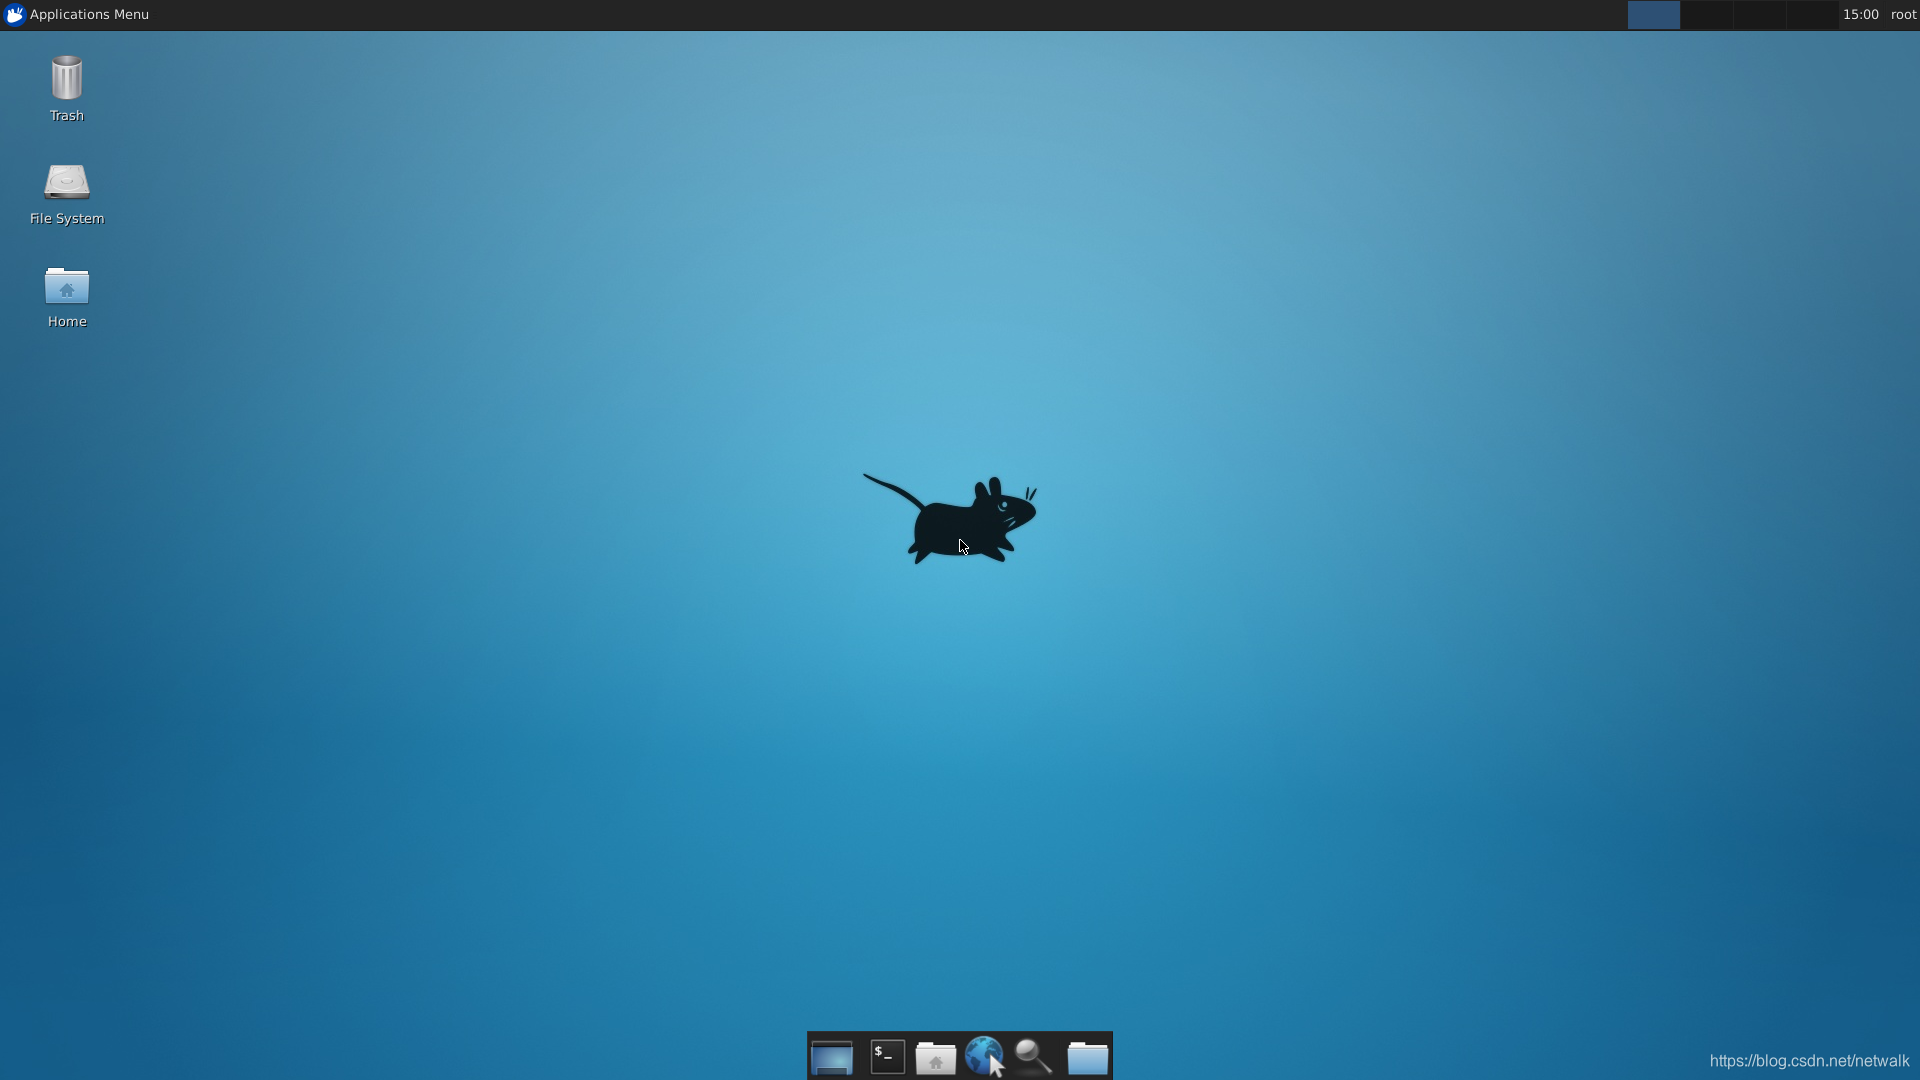This screenshot has width=1920, height=1080.
Task: Switch to the third workspace
Action: click(1759, 14)
